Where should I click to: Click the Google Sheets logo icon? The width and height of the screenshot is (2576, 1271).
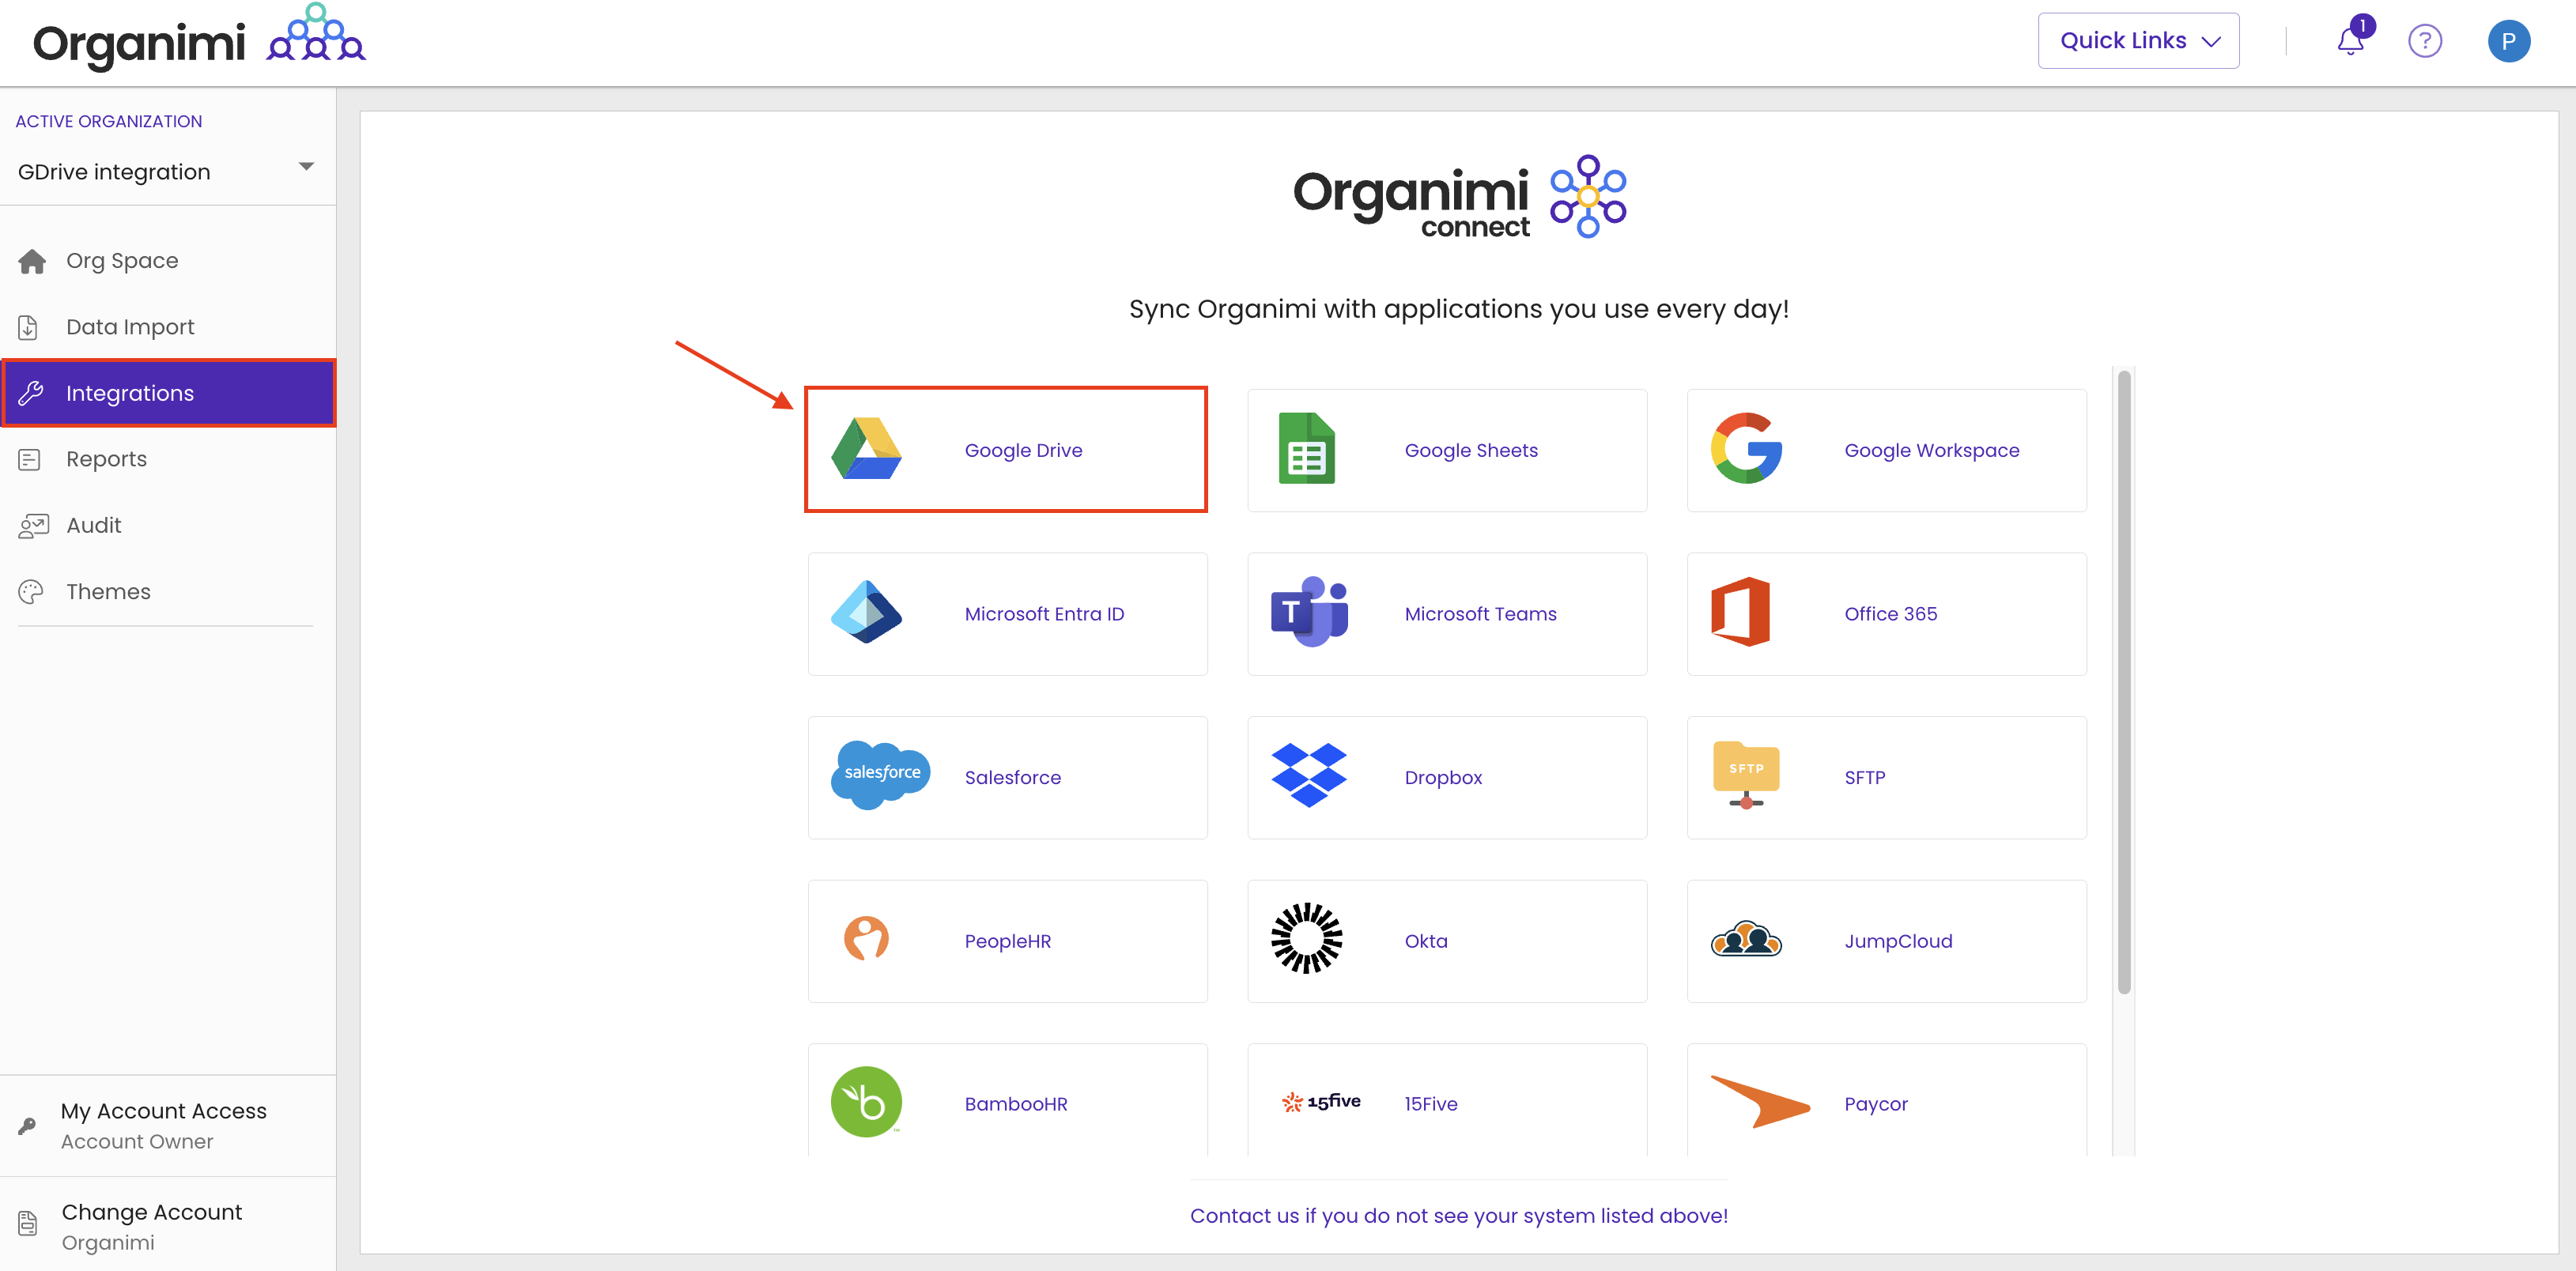click(1306, 449)
